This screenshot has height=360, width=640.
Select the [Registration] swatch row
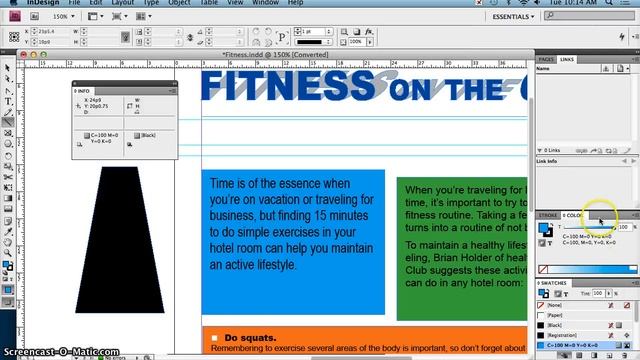tap(584, 336)
